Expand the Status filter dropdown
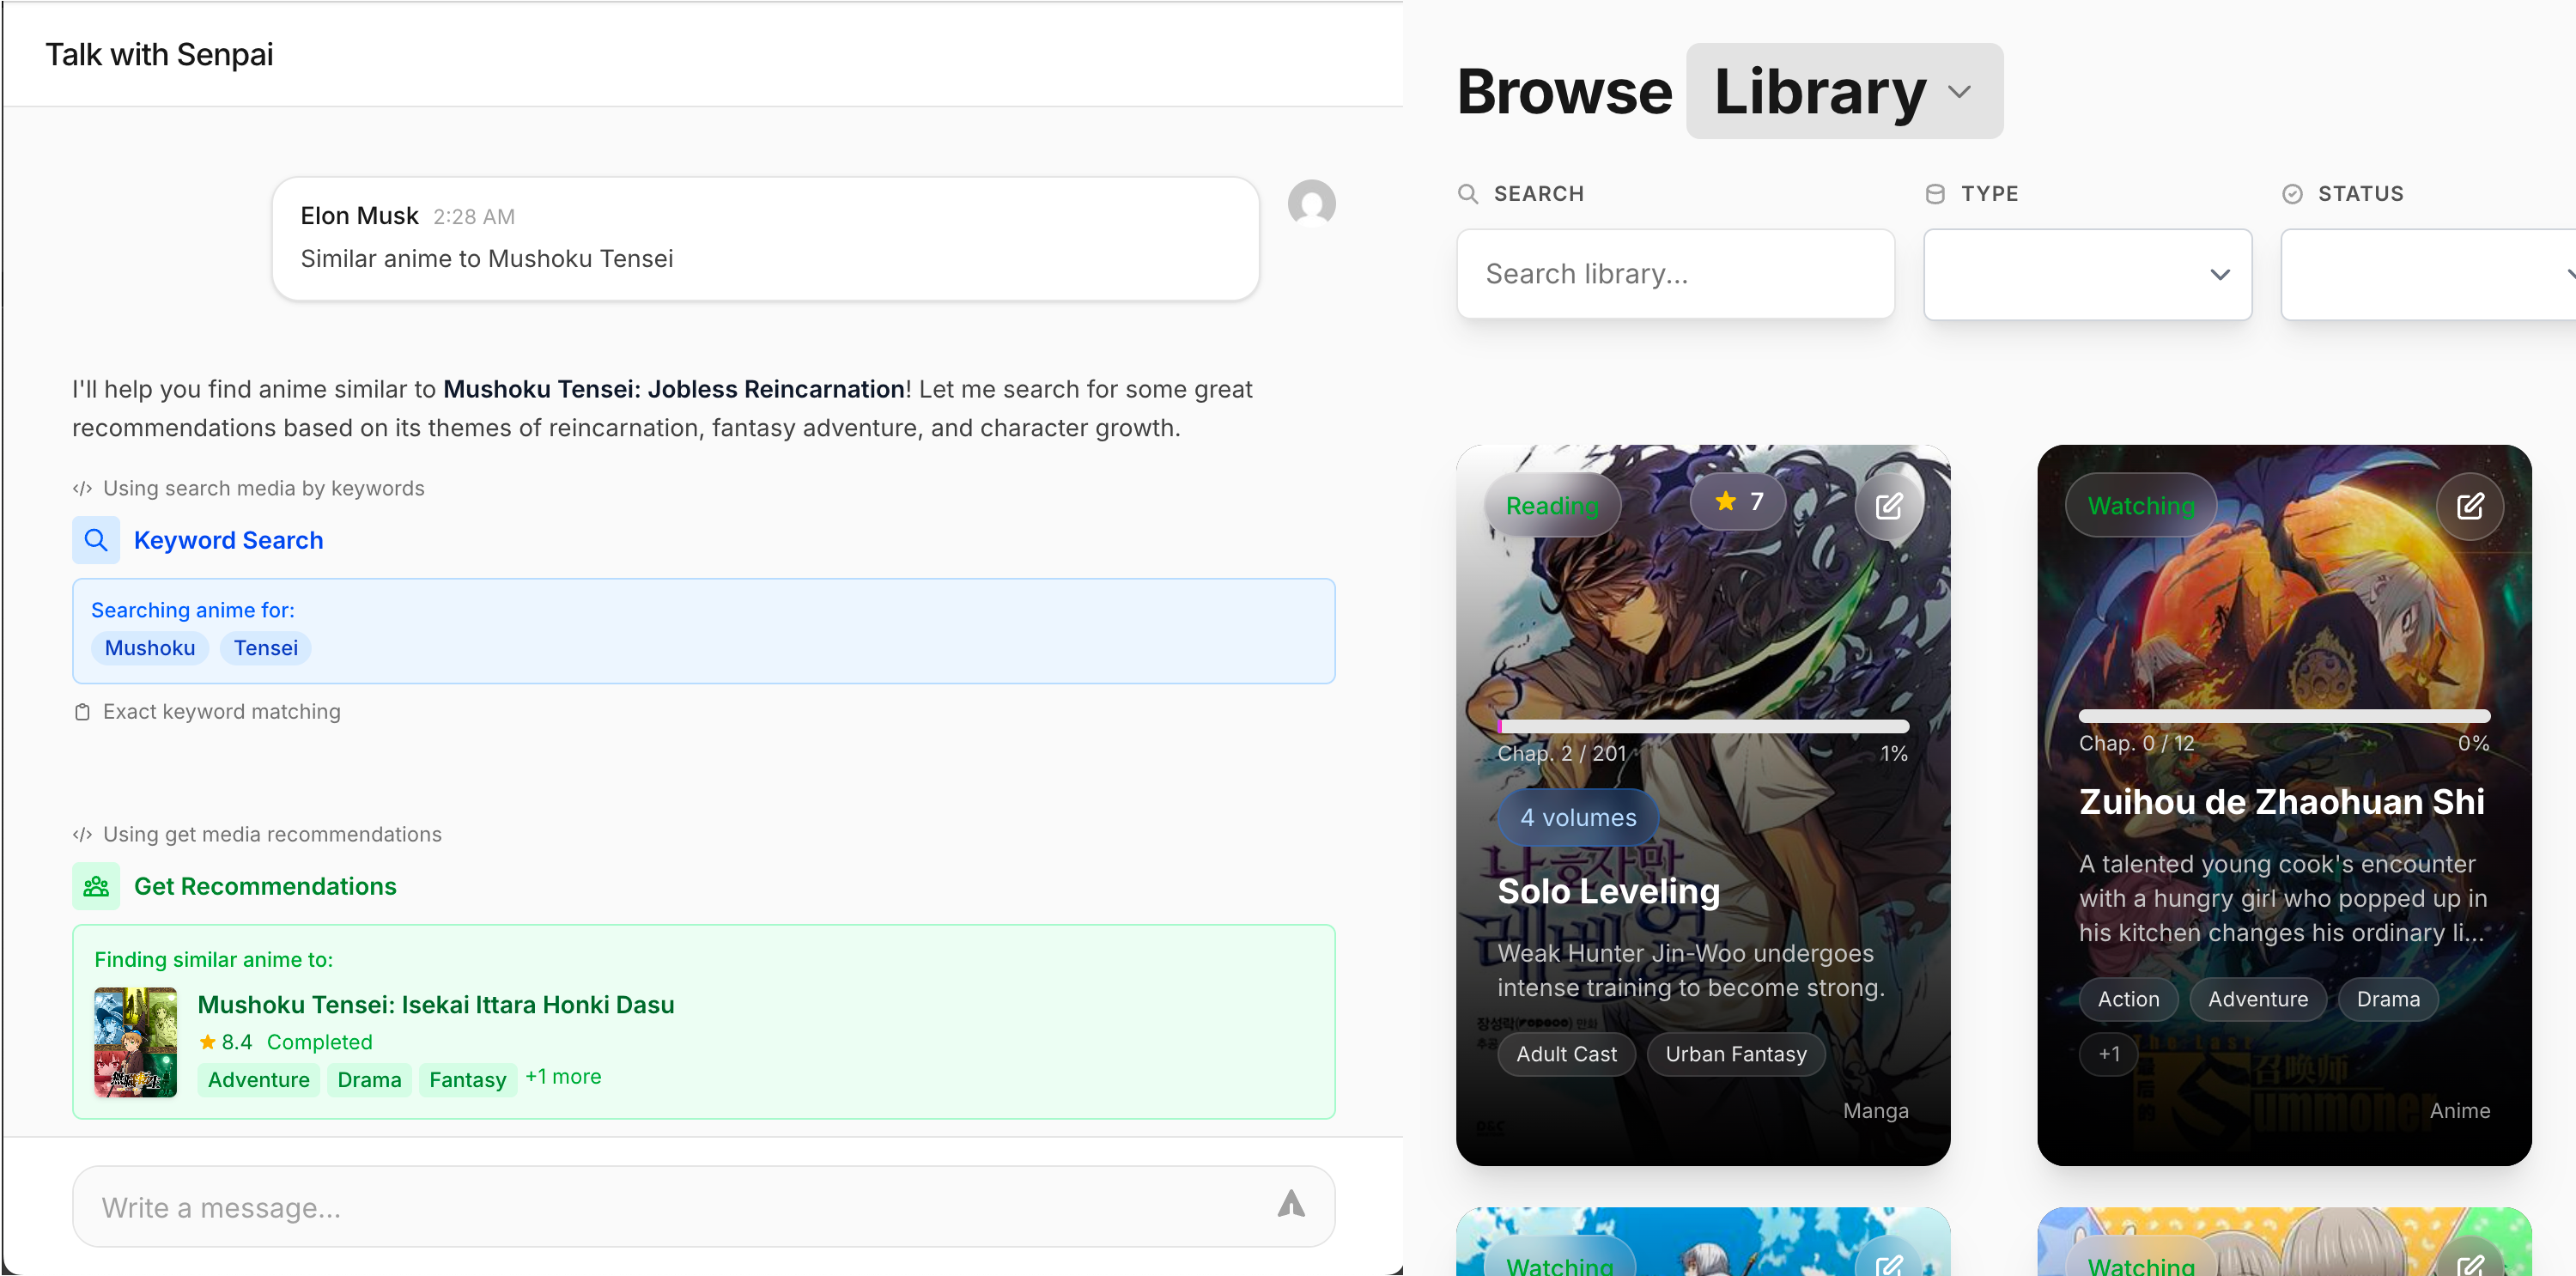The height and width of the screenshot is (1276, 2576). click(2430, 274)
